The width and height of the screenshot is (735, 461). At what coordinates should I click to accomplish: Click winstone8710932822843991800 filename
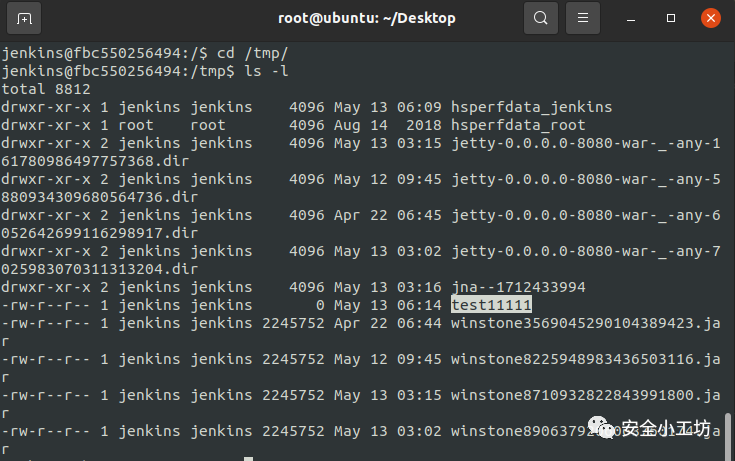click(585, 395)
